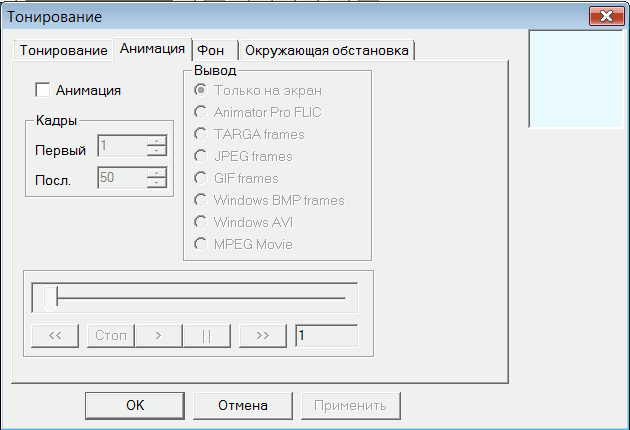Choose Animator Pro FLIC output
Viewport: 630px width, 430px height.
click(x=201, y=112)
